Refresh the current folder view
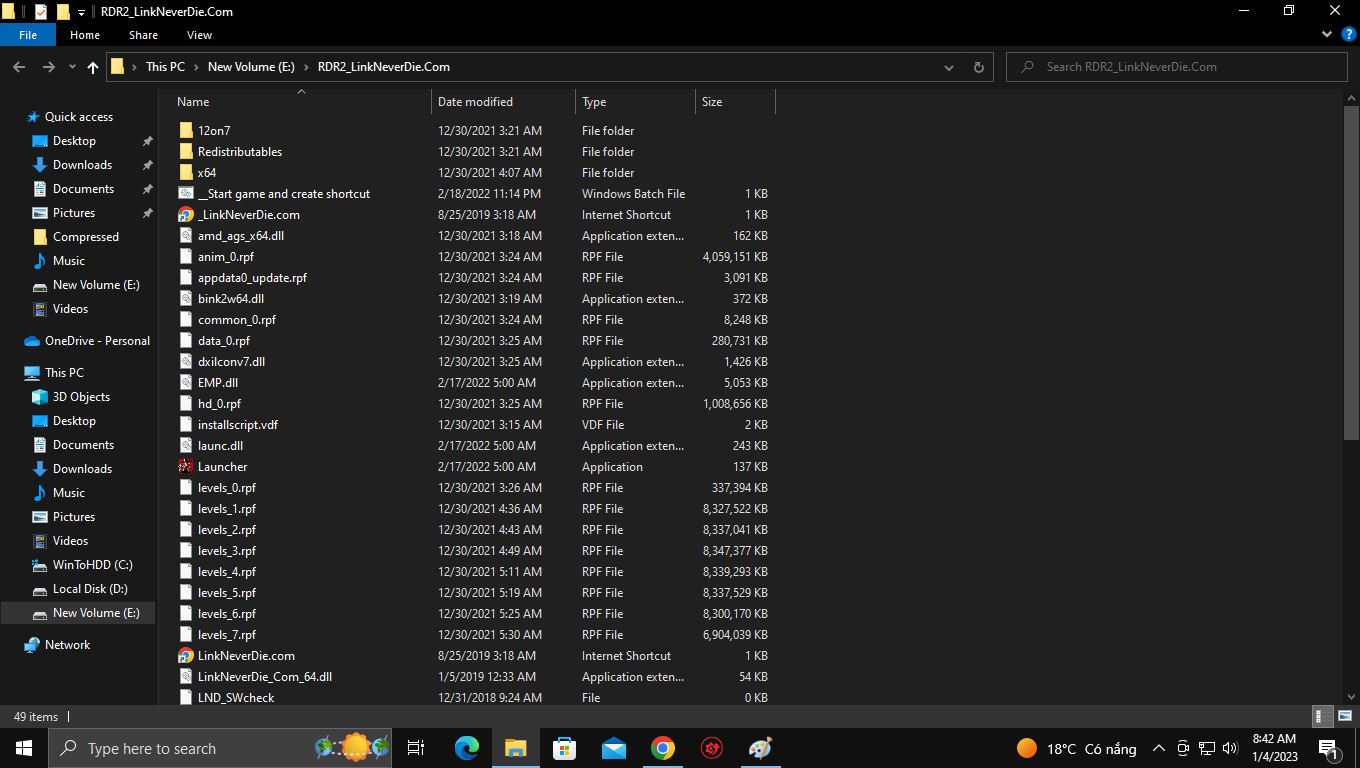Image resolution: width=1360 pixels, height=768 pixels. tap(978, 67)
